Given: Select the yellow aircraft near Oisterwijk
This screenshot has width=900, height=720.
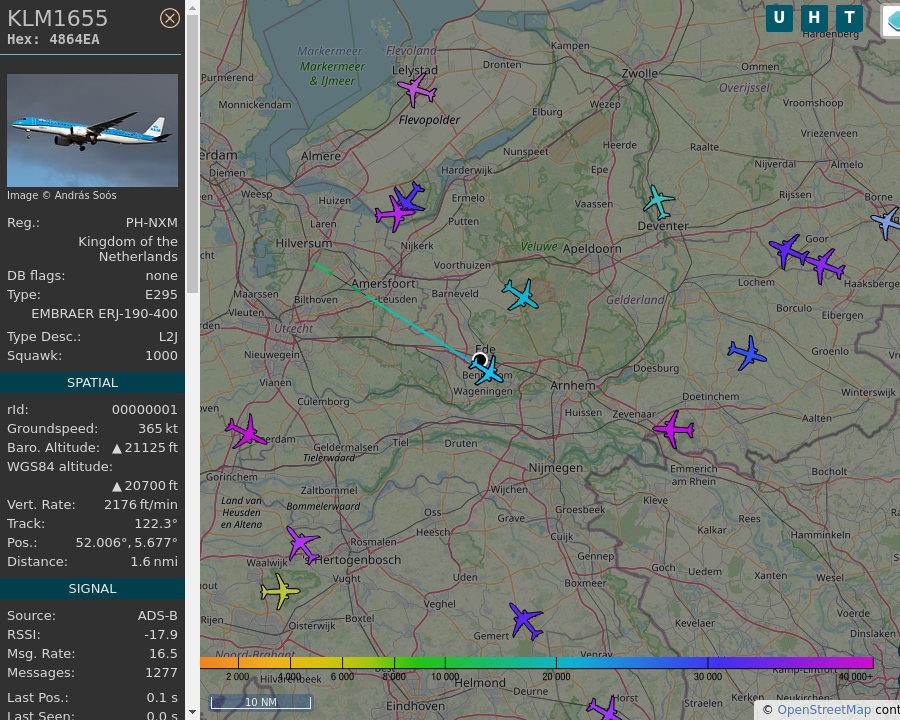Looking at the screenshot, I should [x=280, y=591].
